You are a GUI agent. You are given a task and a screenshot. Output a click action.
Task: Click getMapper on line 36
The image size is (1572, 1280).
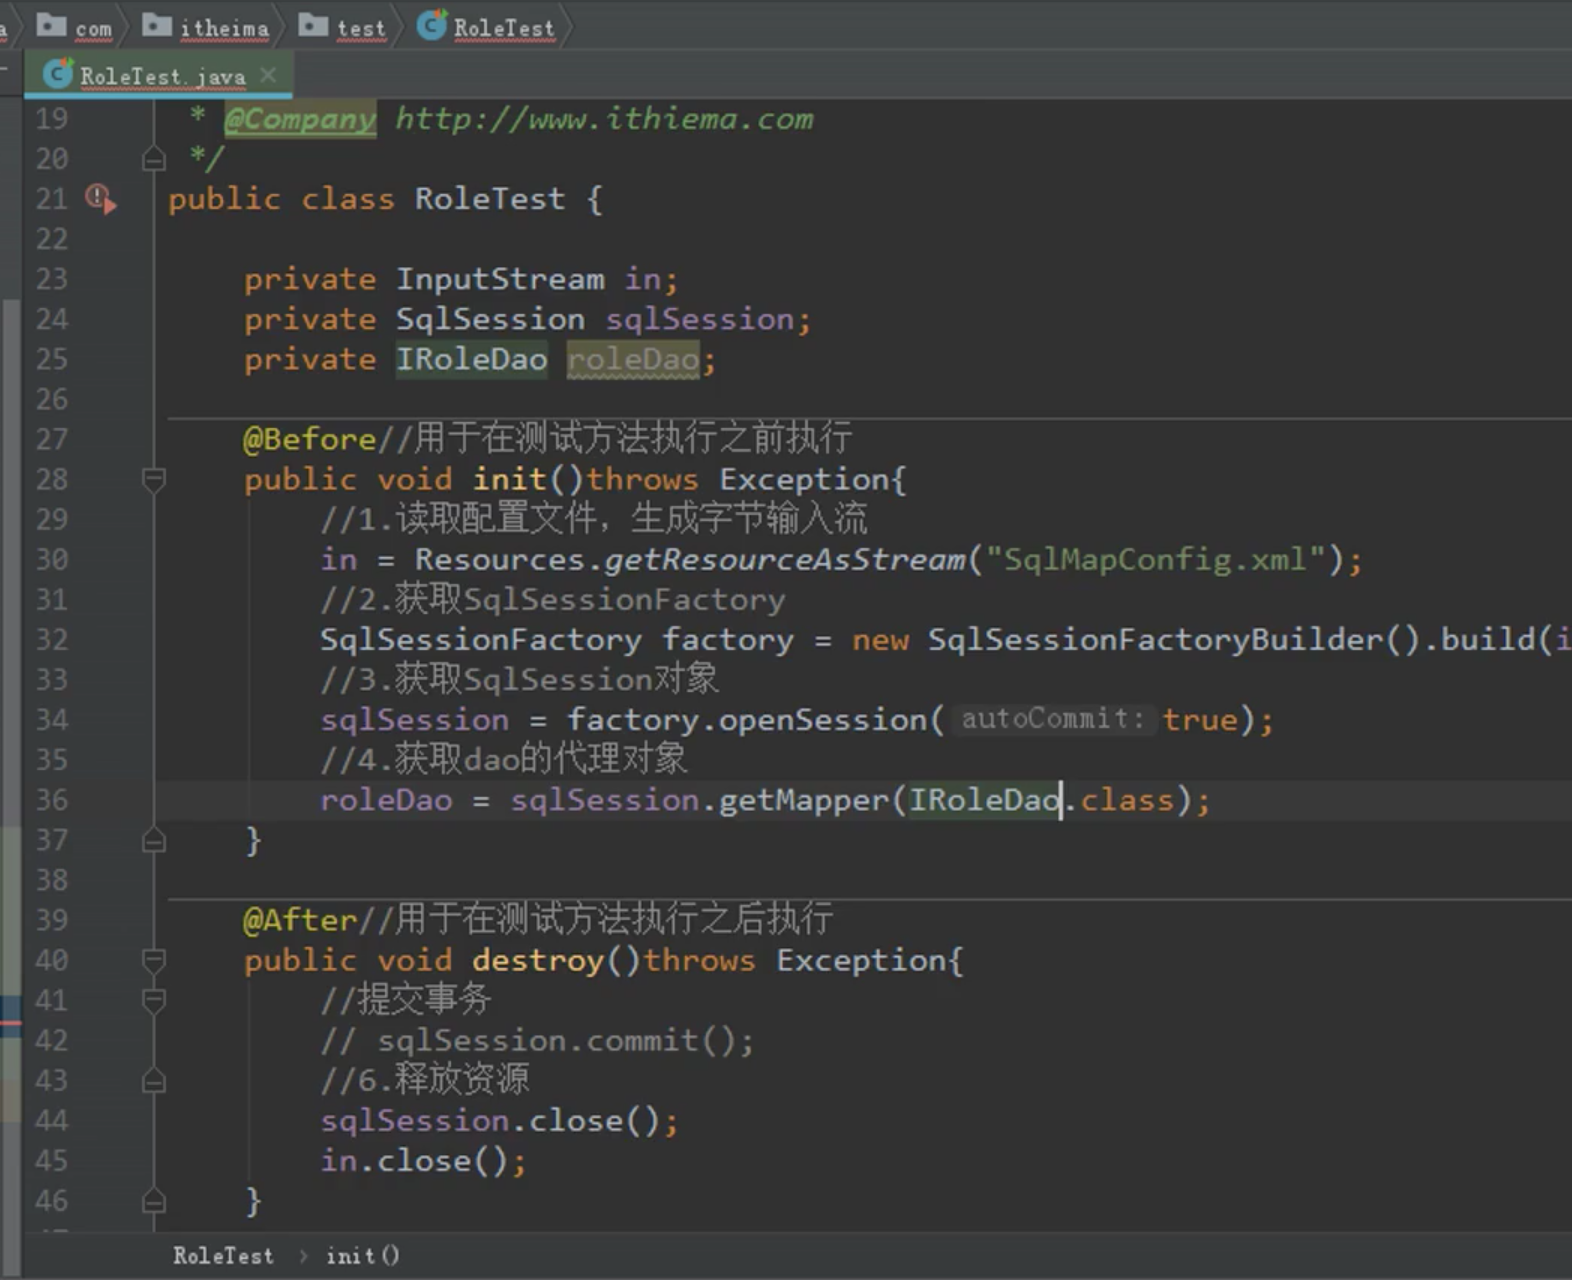(x=804, y=800)
